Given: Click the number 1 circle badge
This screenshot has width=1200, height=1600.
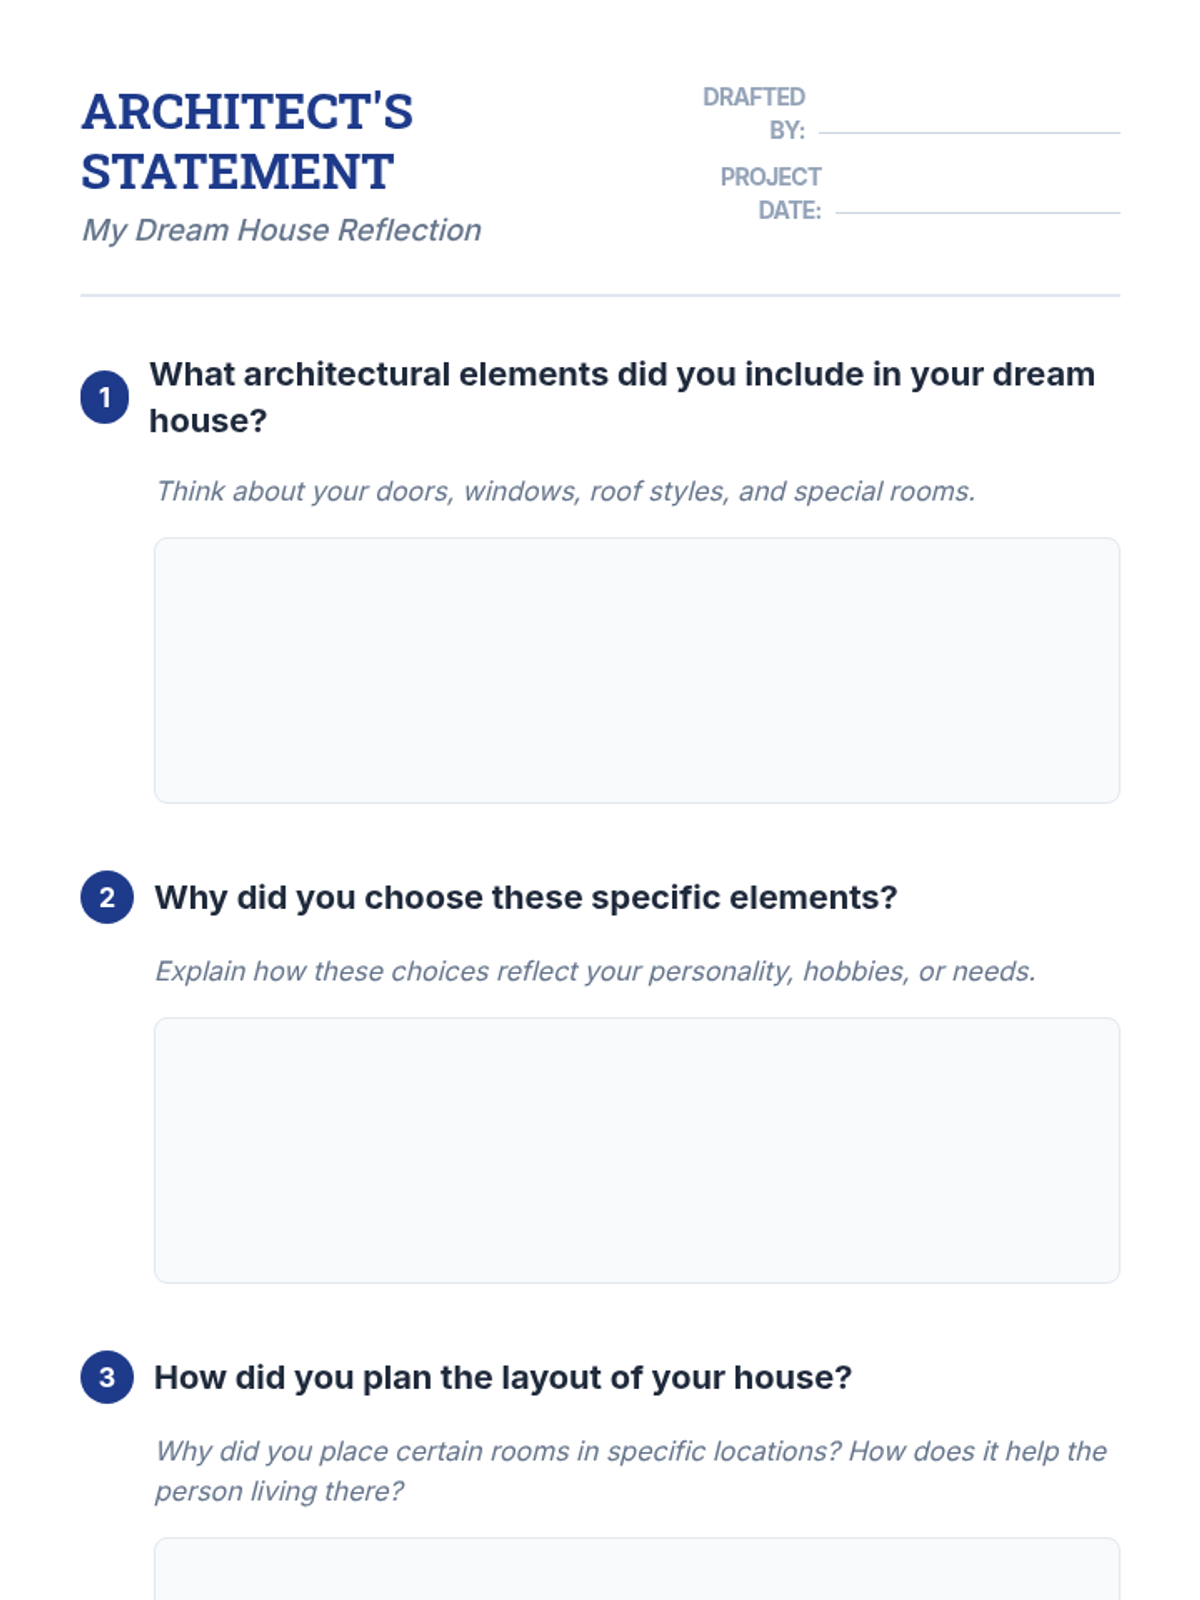Looking at the screenshot, I should (x=105, y=397).
